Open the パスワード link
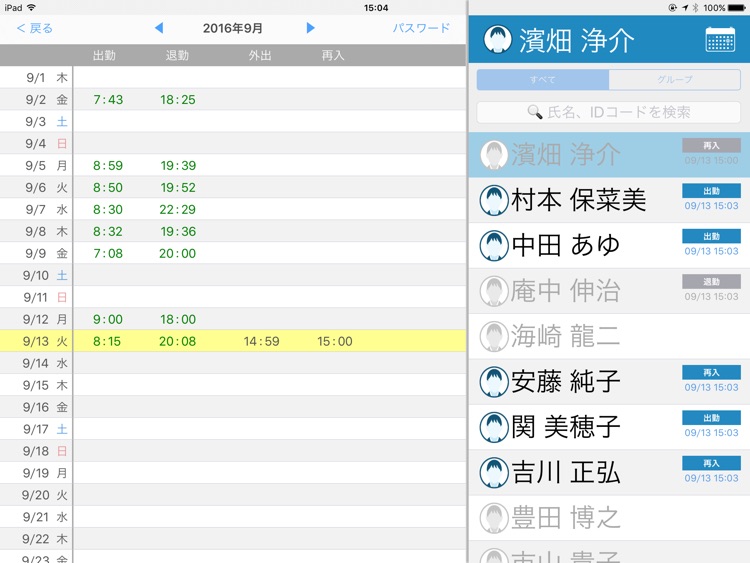 [421, 28]
